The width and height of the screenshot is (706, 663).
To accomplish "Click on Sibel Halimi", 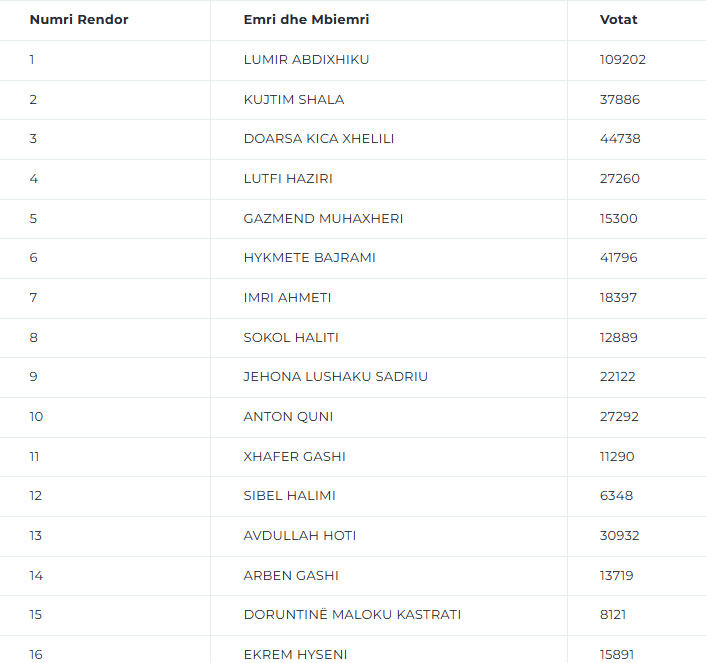I will coord(289,496).
